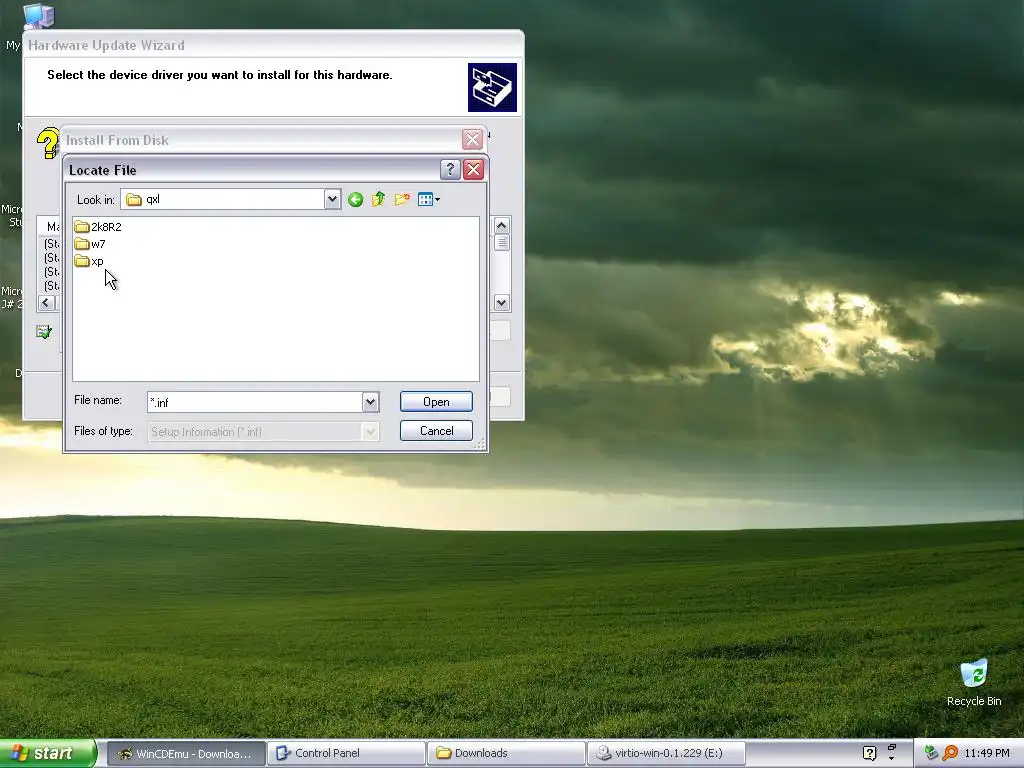Go back using the green arrow icon

pos(355,199)
